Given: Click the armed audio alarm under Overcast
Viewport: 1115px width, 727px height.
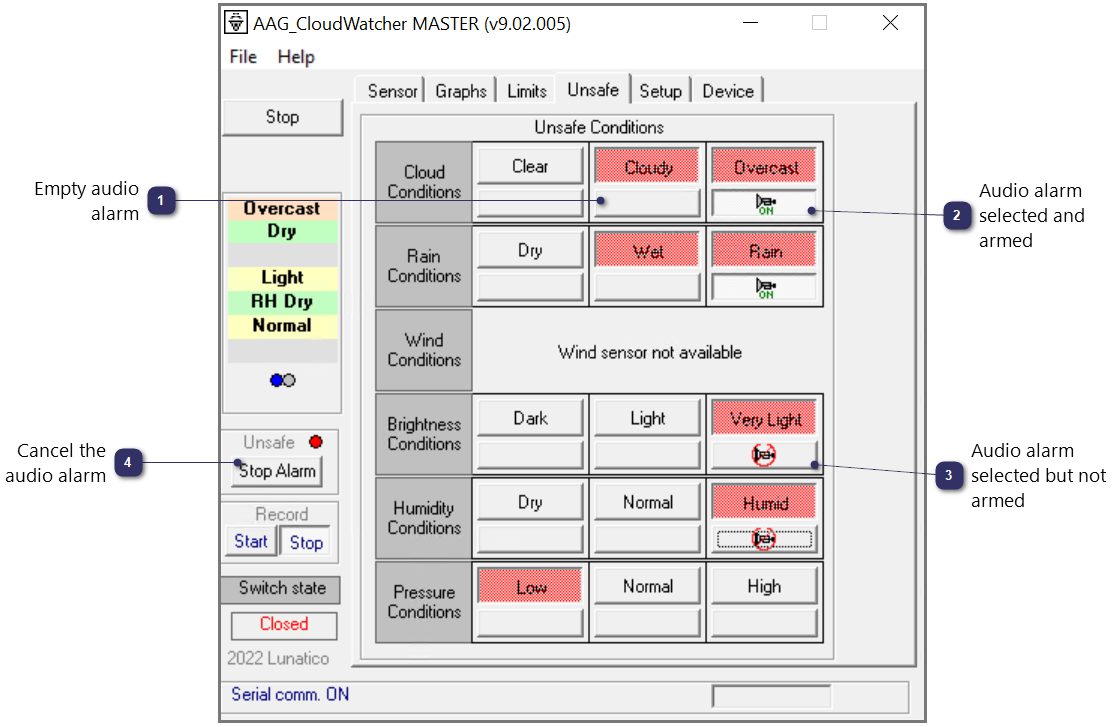Looking at the screenshot, I should pos(764,203).
